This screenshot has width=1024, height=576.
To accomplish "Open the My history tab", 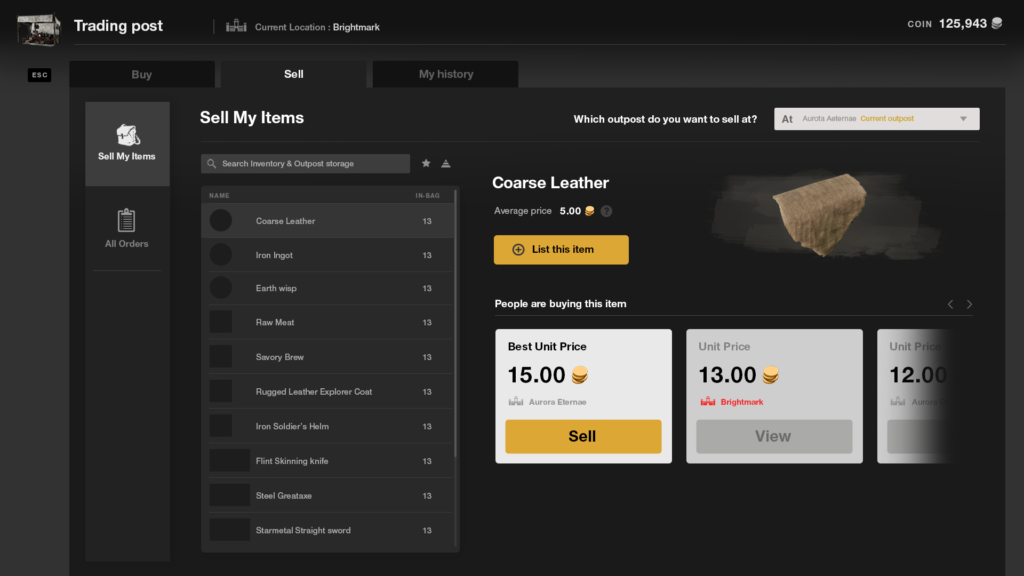I will [x=446, y=74].
